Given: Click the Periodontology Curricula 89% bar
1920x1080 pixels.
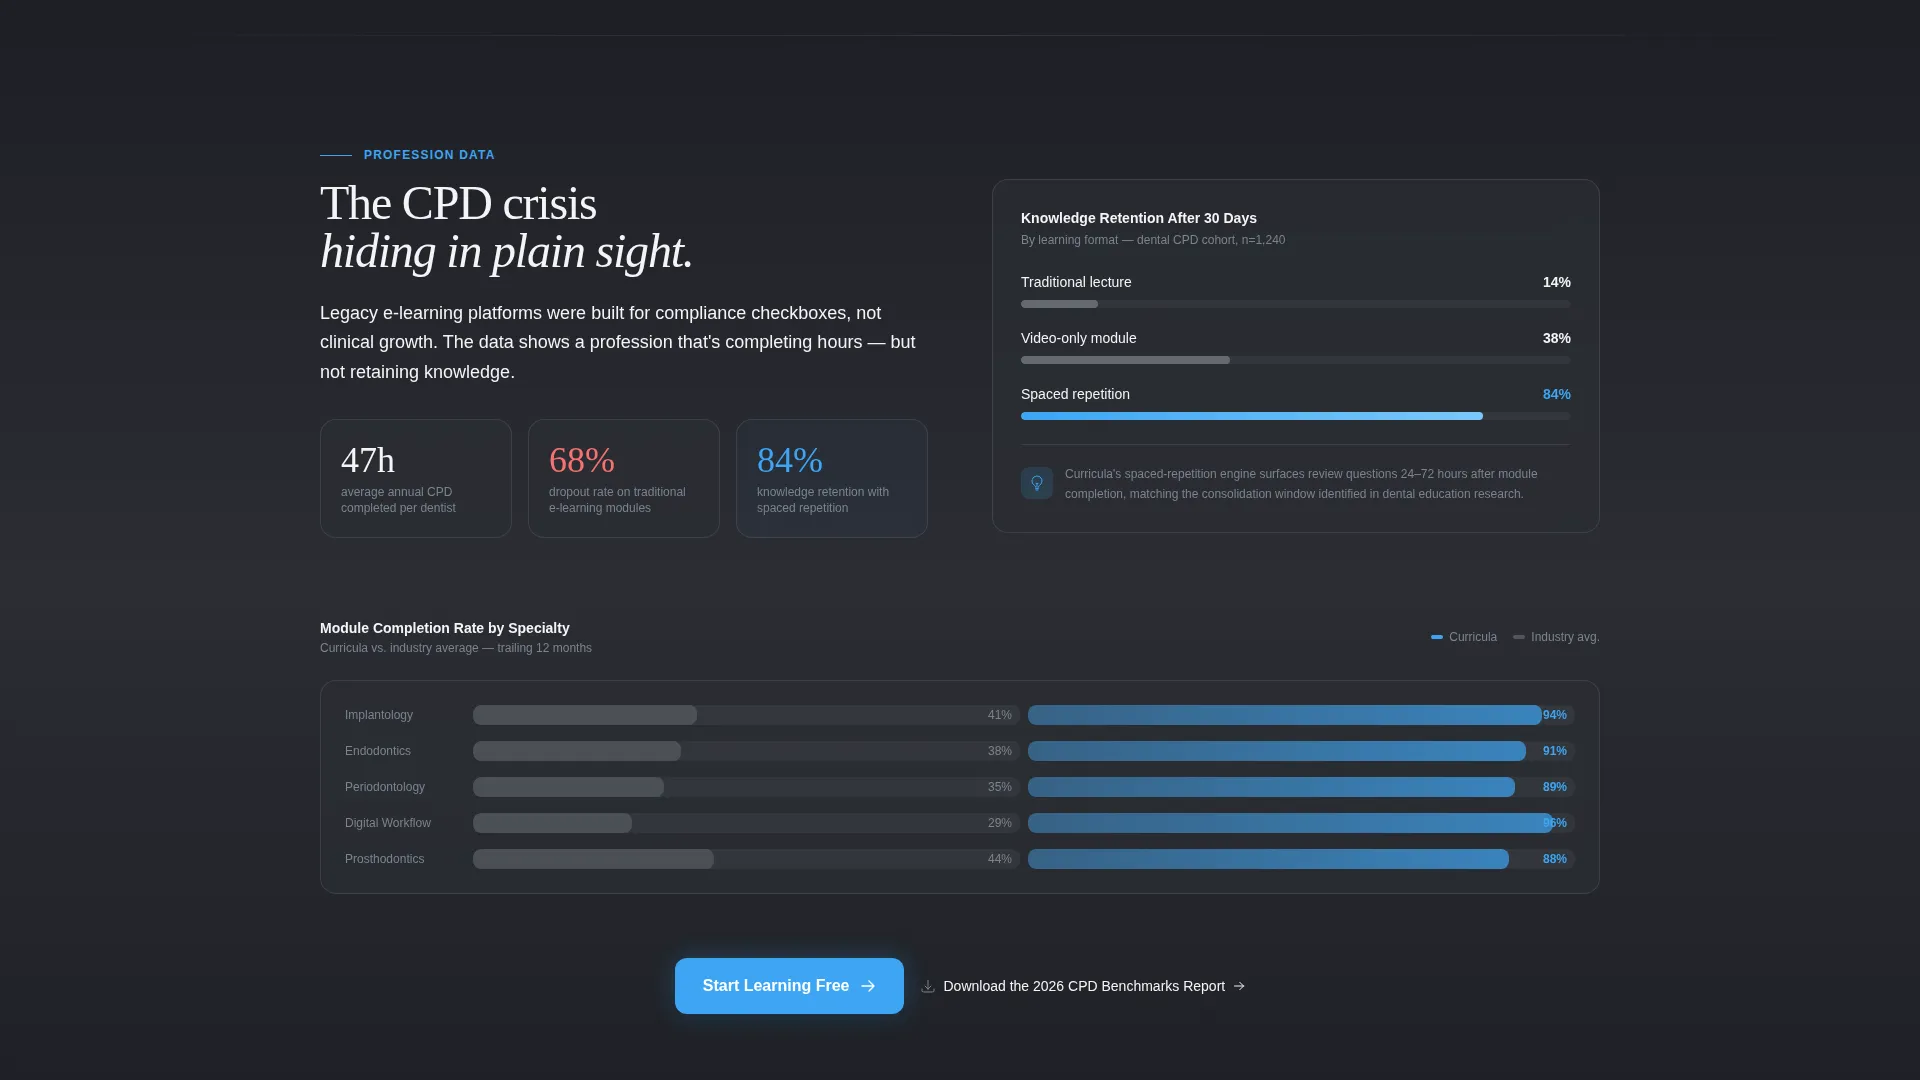Looking at the screenshot, I should [1301, 787].
